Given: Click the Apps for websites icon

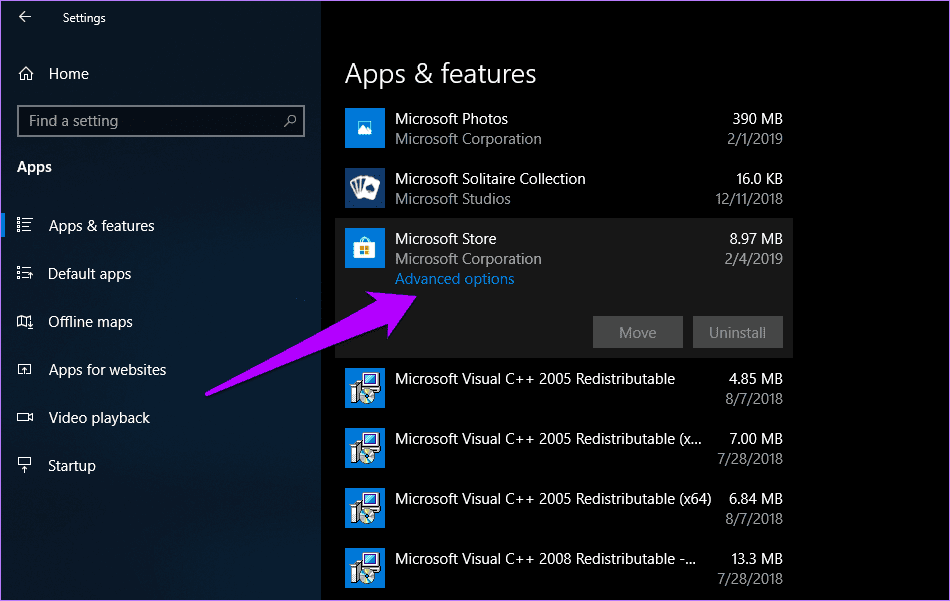Looking at the screenshot, I should coord(25,370).
